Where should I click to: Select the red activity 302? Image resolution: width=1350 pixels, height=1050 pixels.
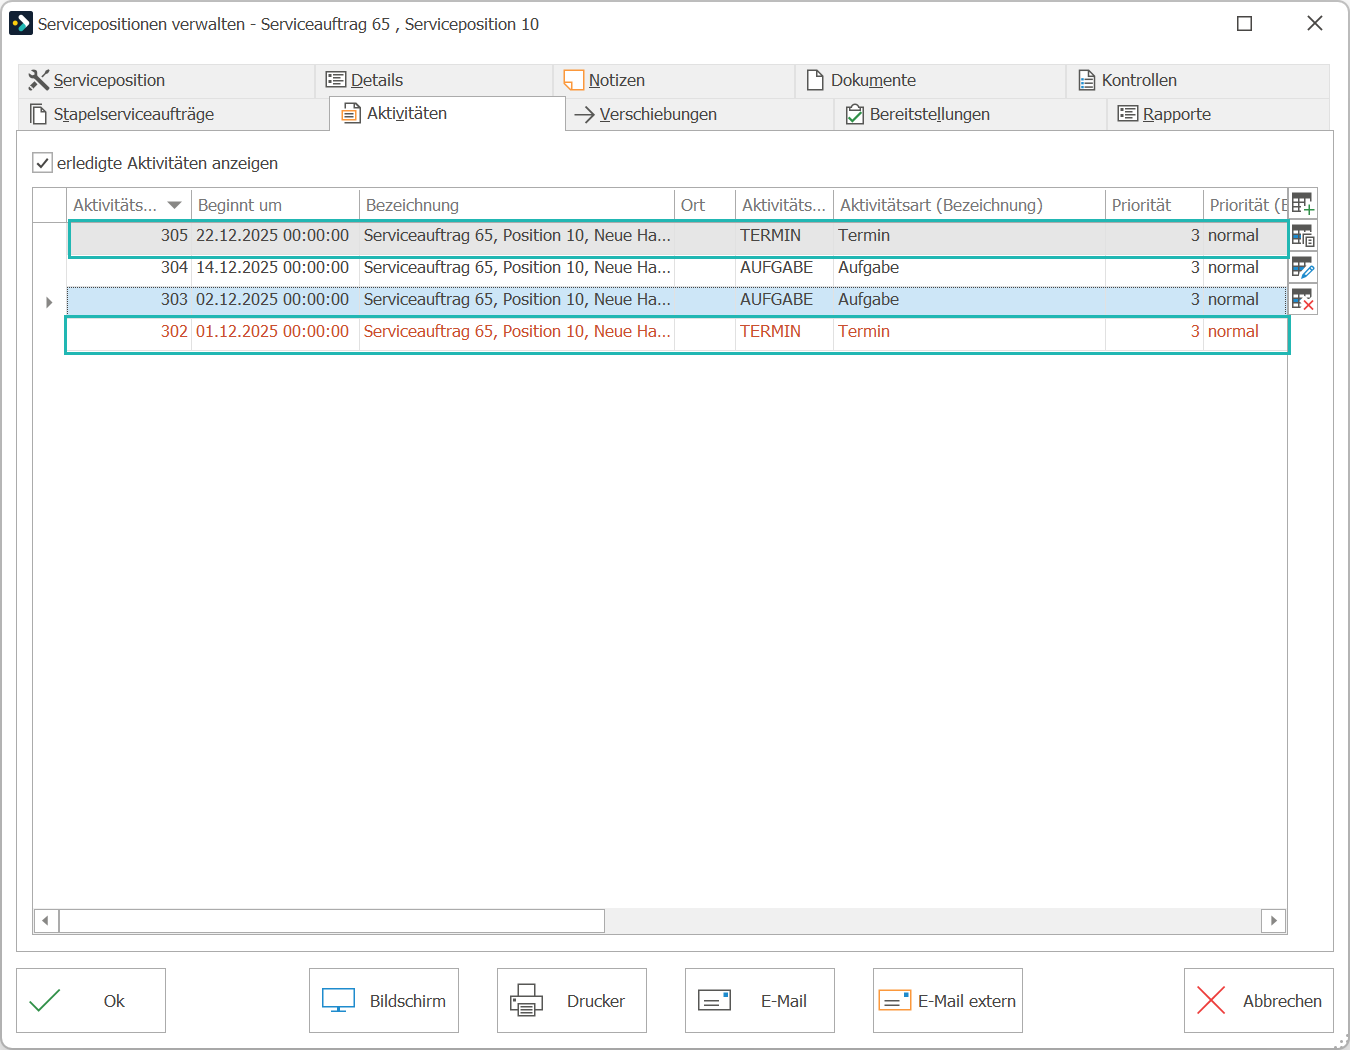pyautogui.click(x=677, y=332)
